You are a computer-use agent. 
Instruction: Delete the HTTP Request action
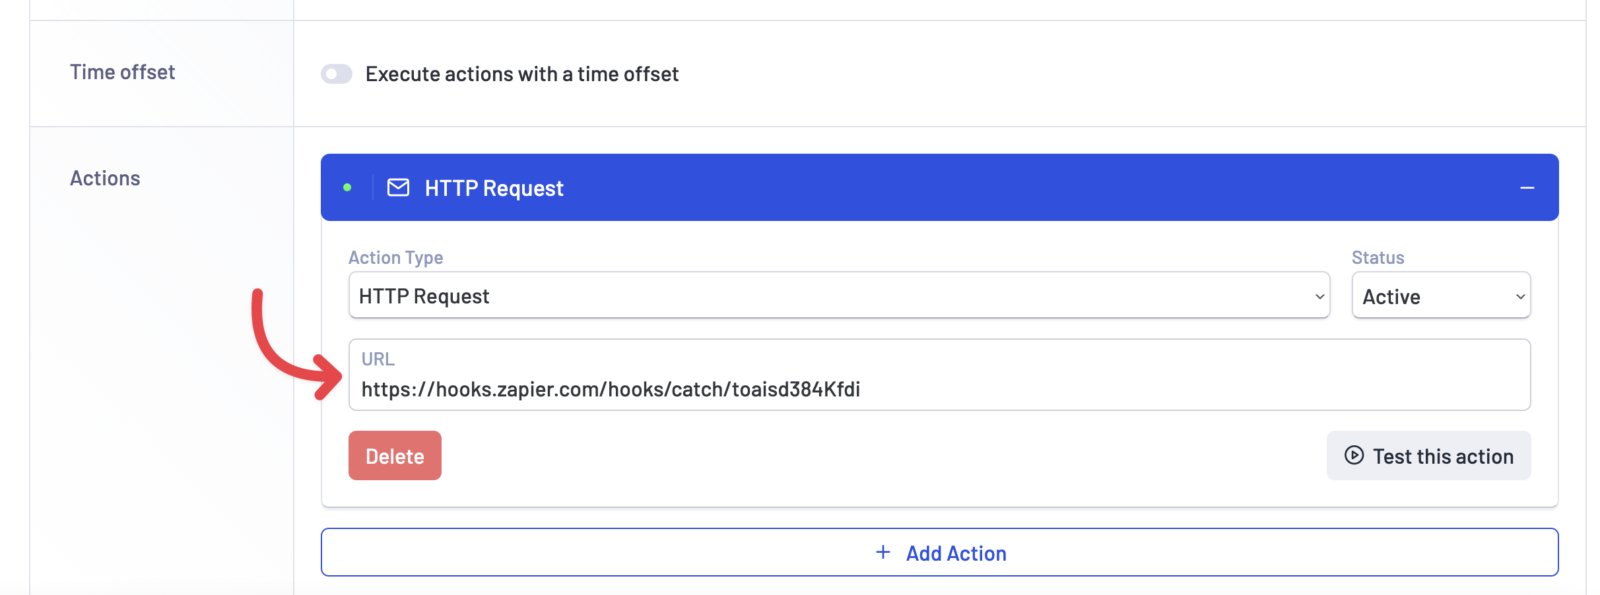(394, 455)
